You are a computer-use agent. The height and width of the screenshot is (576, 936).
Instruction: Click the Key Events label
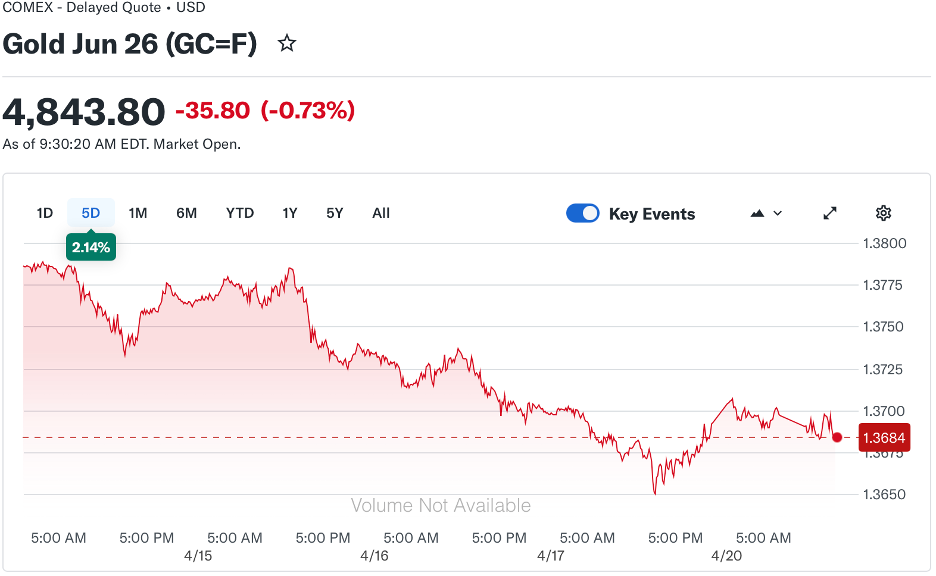click(652, 214)
